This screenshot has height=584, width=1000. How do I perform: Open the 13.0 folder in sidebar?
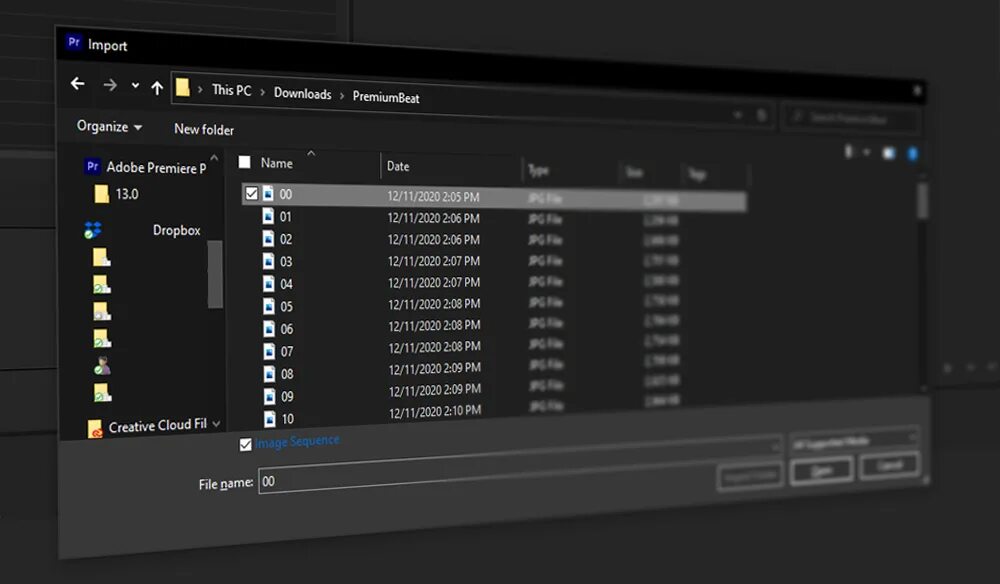click(127, 194)
